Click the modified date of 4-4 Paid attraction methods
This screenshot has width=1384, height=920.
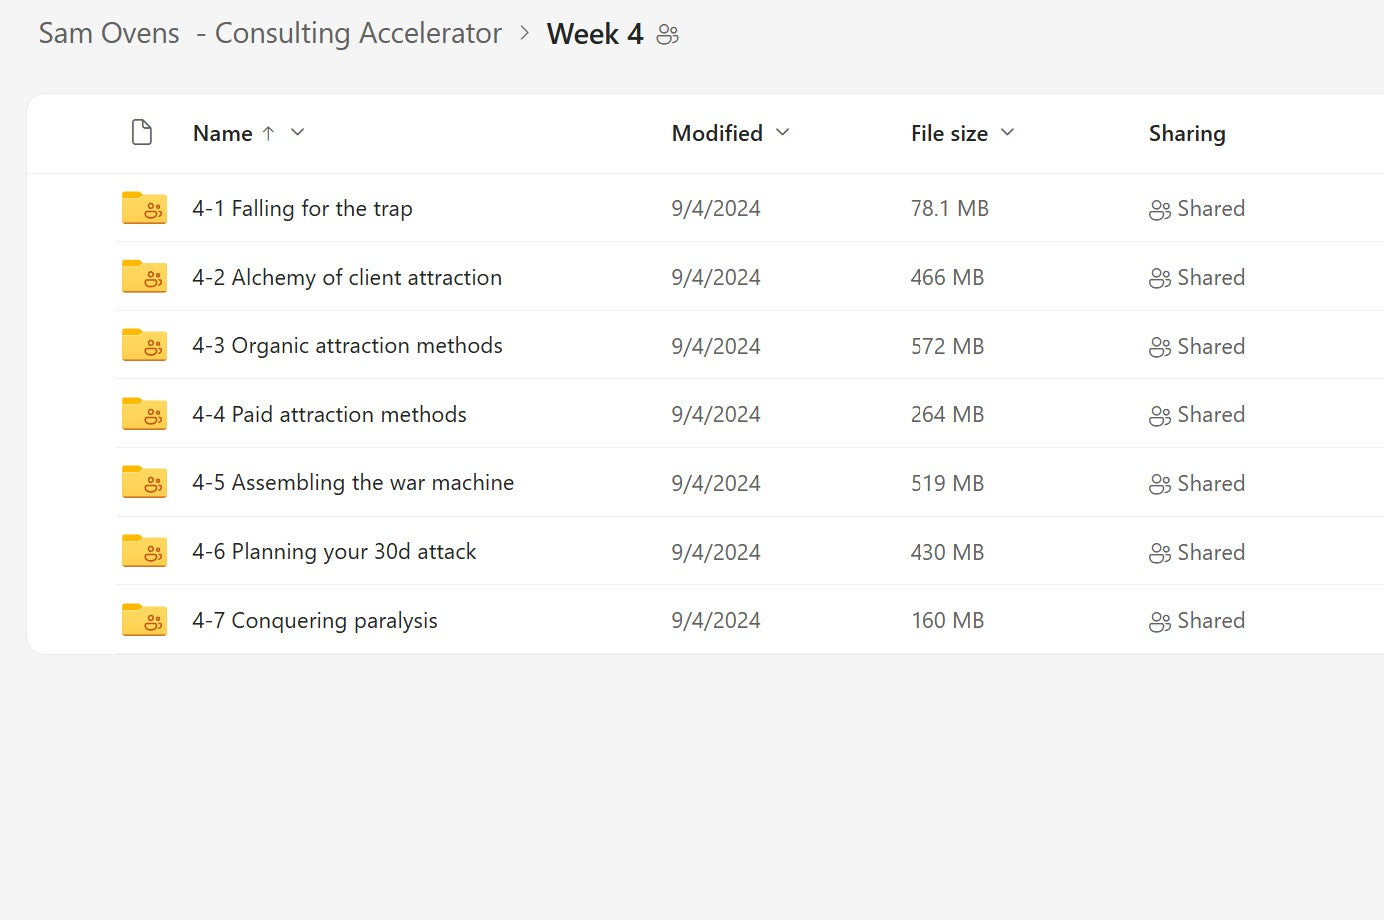coord(716,414)
